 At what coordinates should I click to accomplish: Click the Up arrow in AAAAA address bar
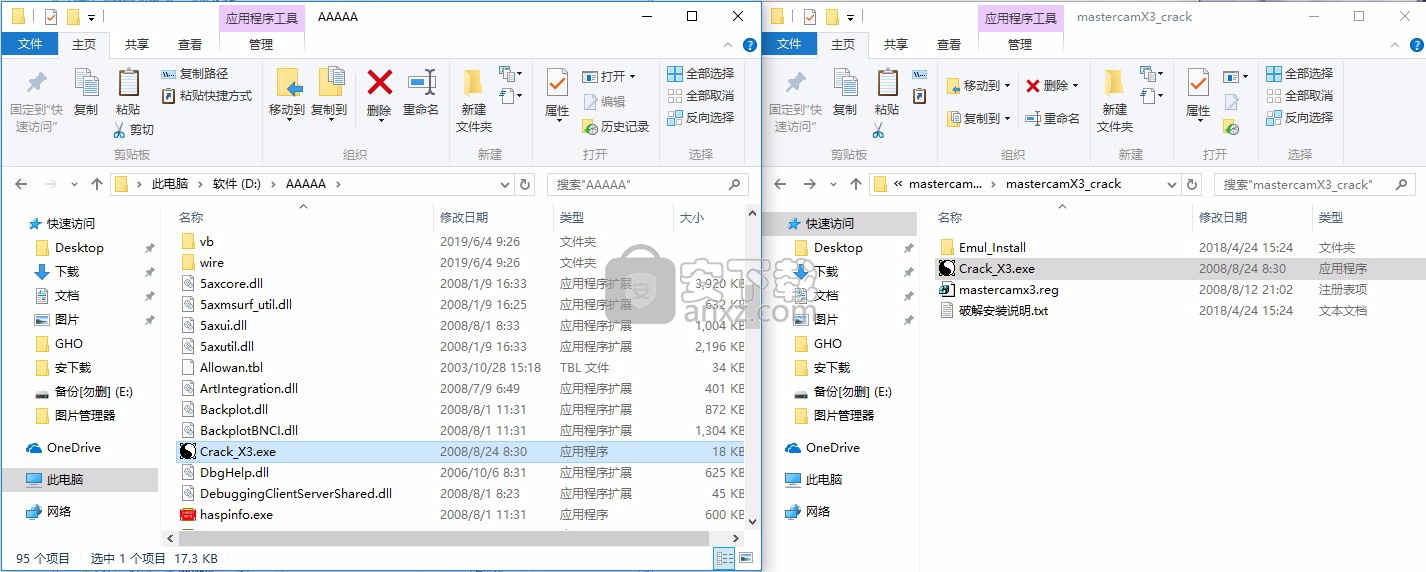[x=97, y=184]
